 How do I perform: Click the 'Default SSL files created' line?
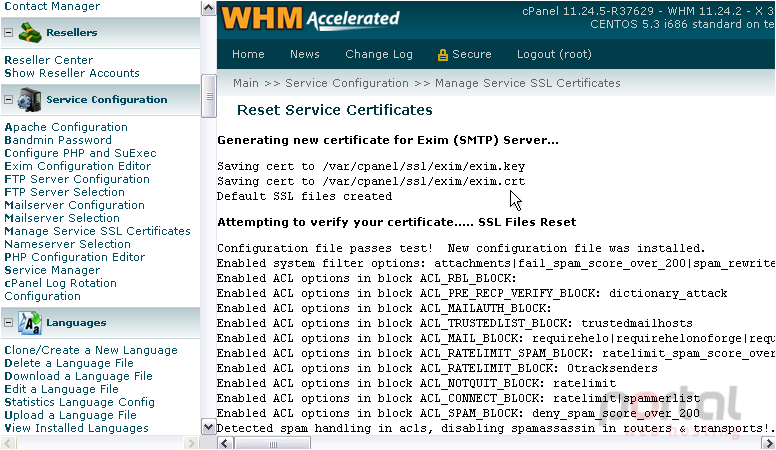click(304, 197)
